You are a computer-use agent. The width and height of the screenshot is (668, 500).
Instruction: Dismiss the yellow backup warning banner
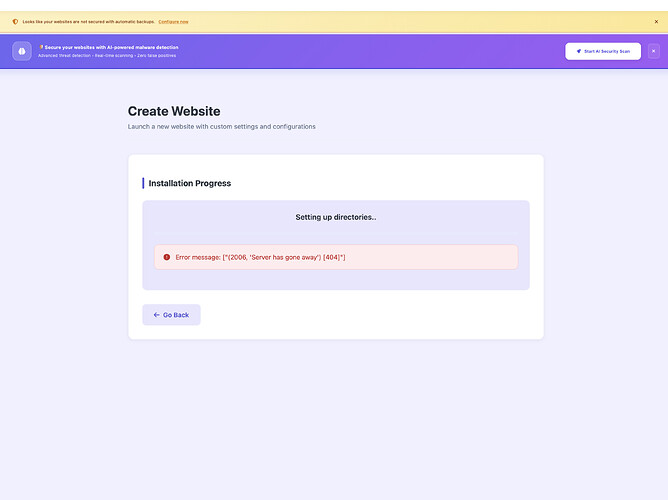pos(656,21)
